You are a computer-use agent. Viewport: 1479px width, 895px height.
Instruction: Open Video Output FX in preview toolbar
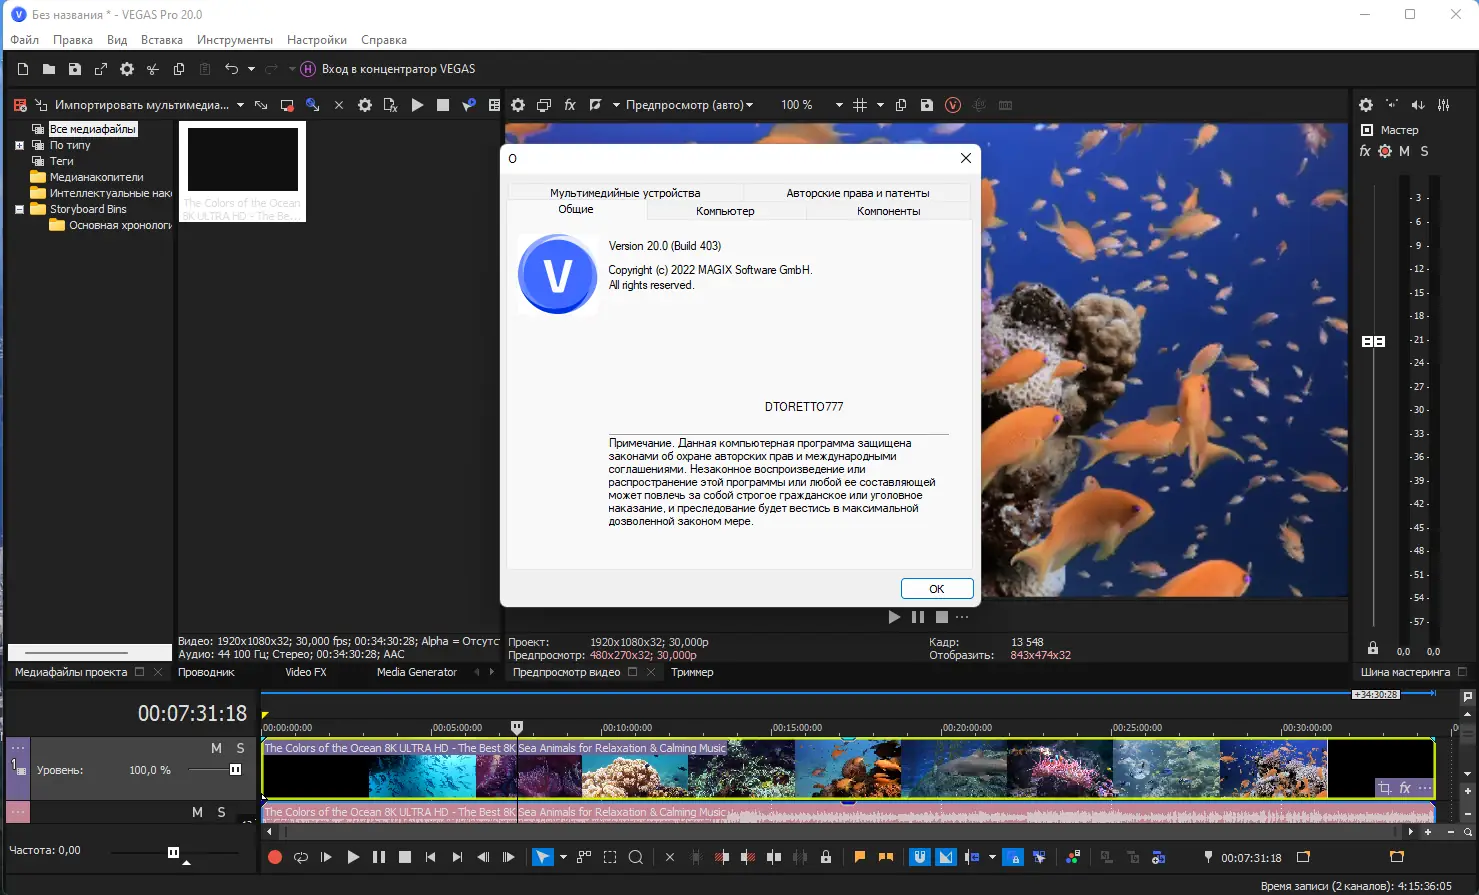(x=570, y=105)
